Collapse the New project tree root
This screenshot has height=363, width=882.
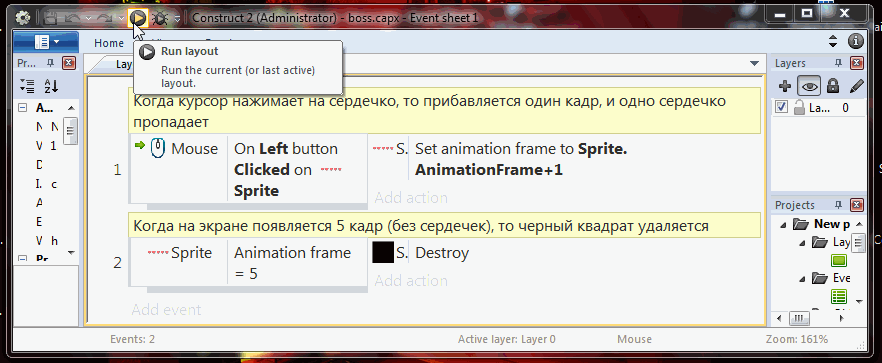coord(784,225)
